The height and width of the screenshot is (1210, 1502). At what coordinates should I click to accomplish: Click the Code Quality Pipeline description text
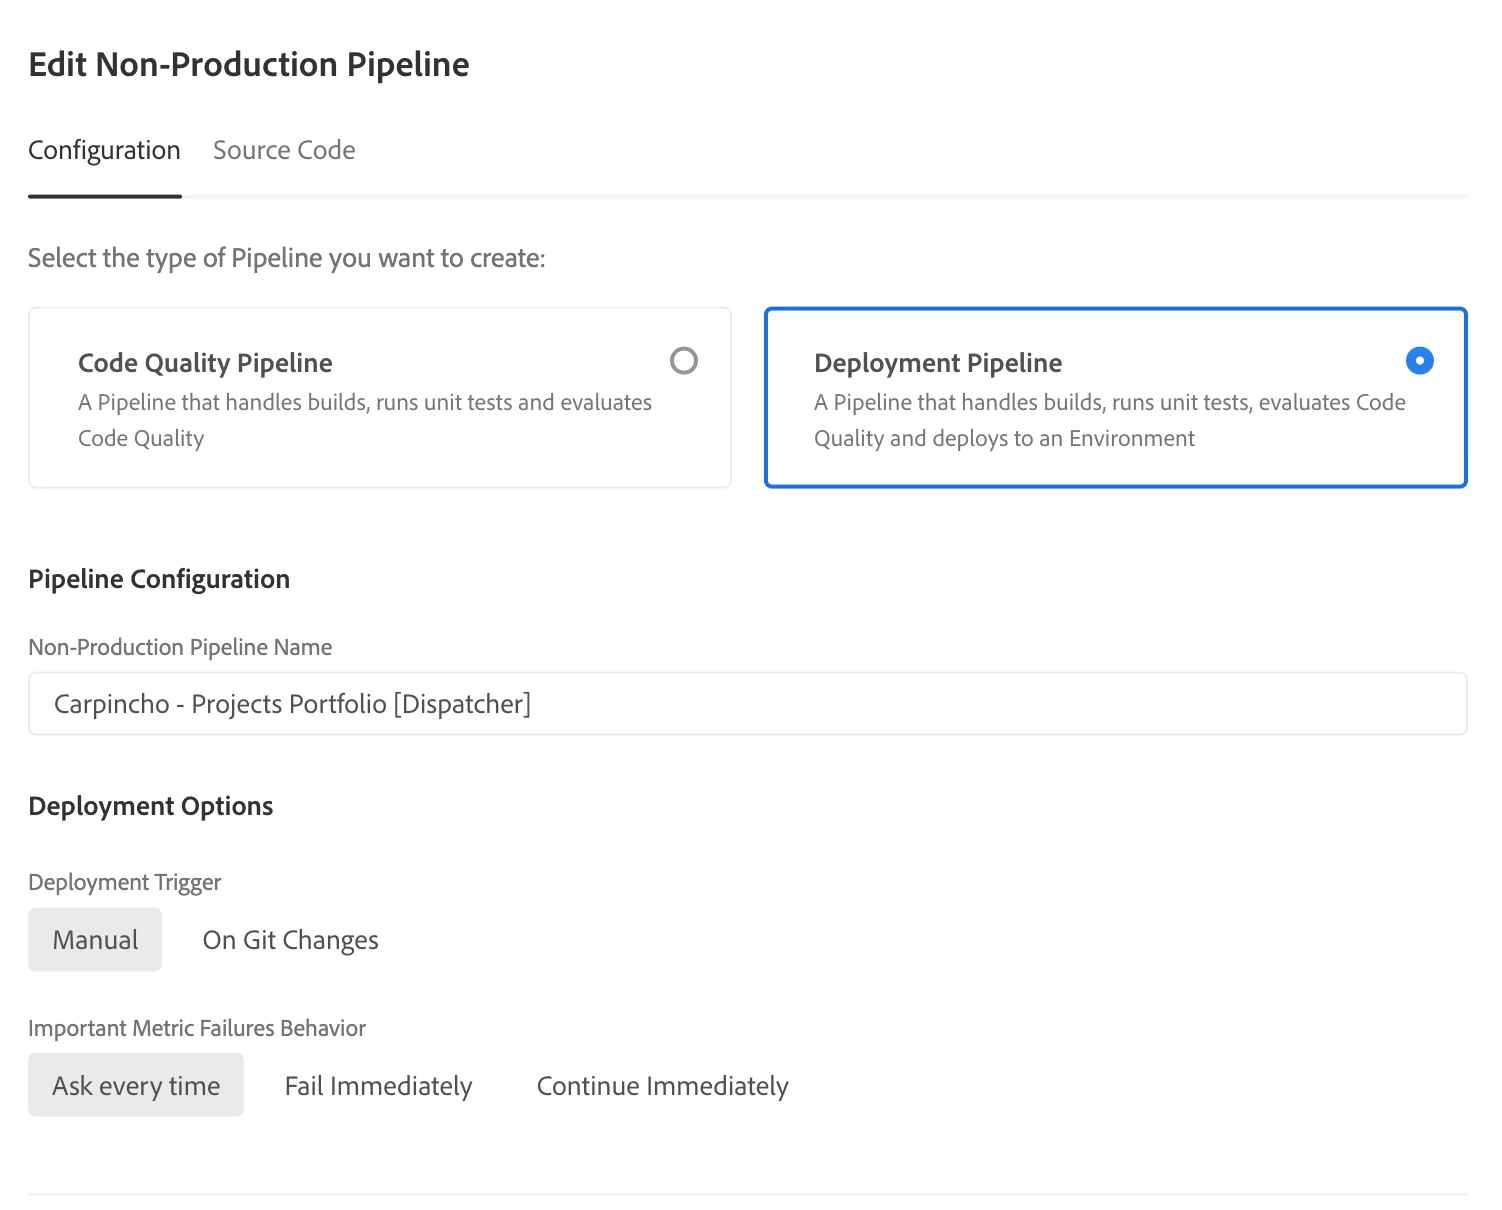[x=364, y=420]
